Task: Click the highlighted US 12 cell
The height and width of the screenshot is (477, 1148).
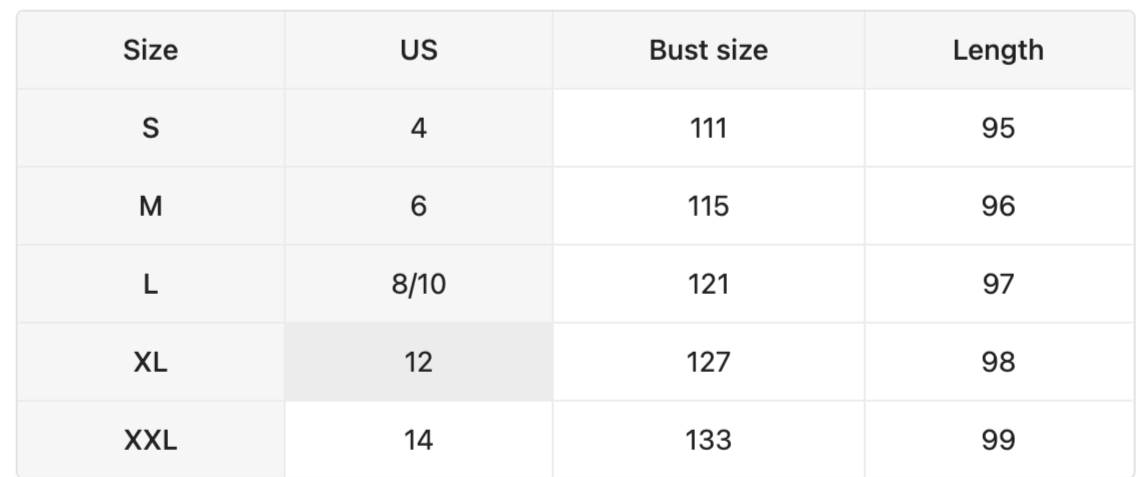Action: point(418,362)
